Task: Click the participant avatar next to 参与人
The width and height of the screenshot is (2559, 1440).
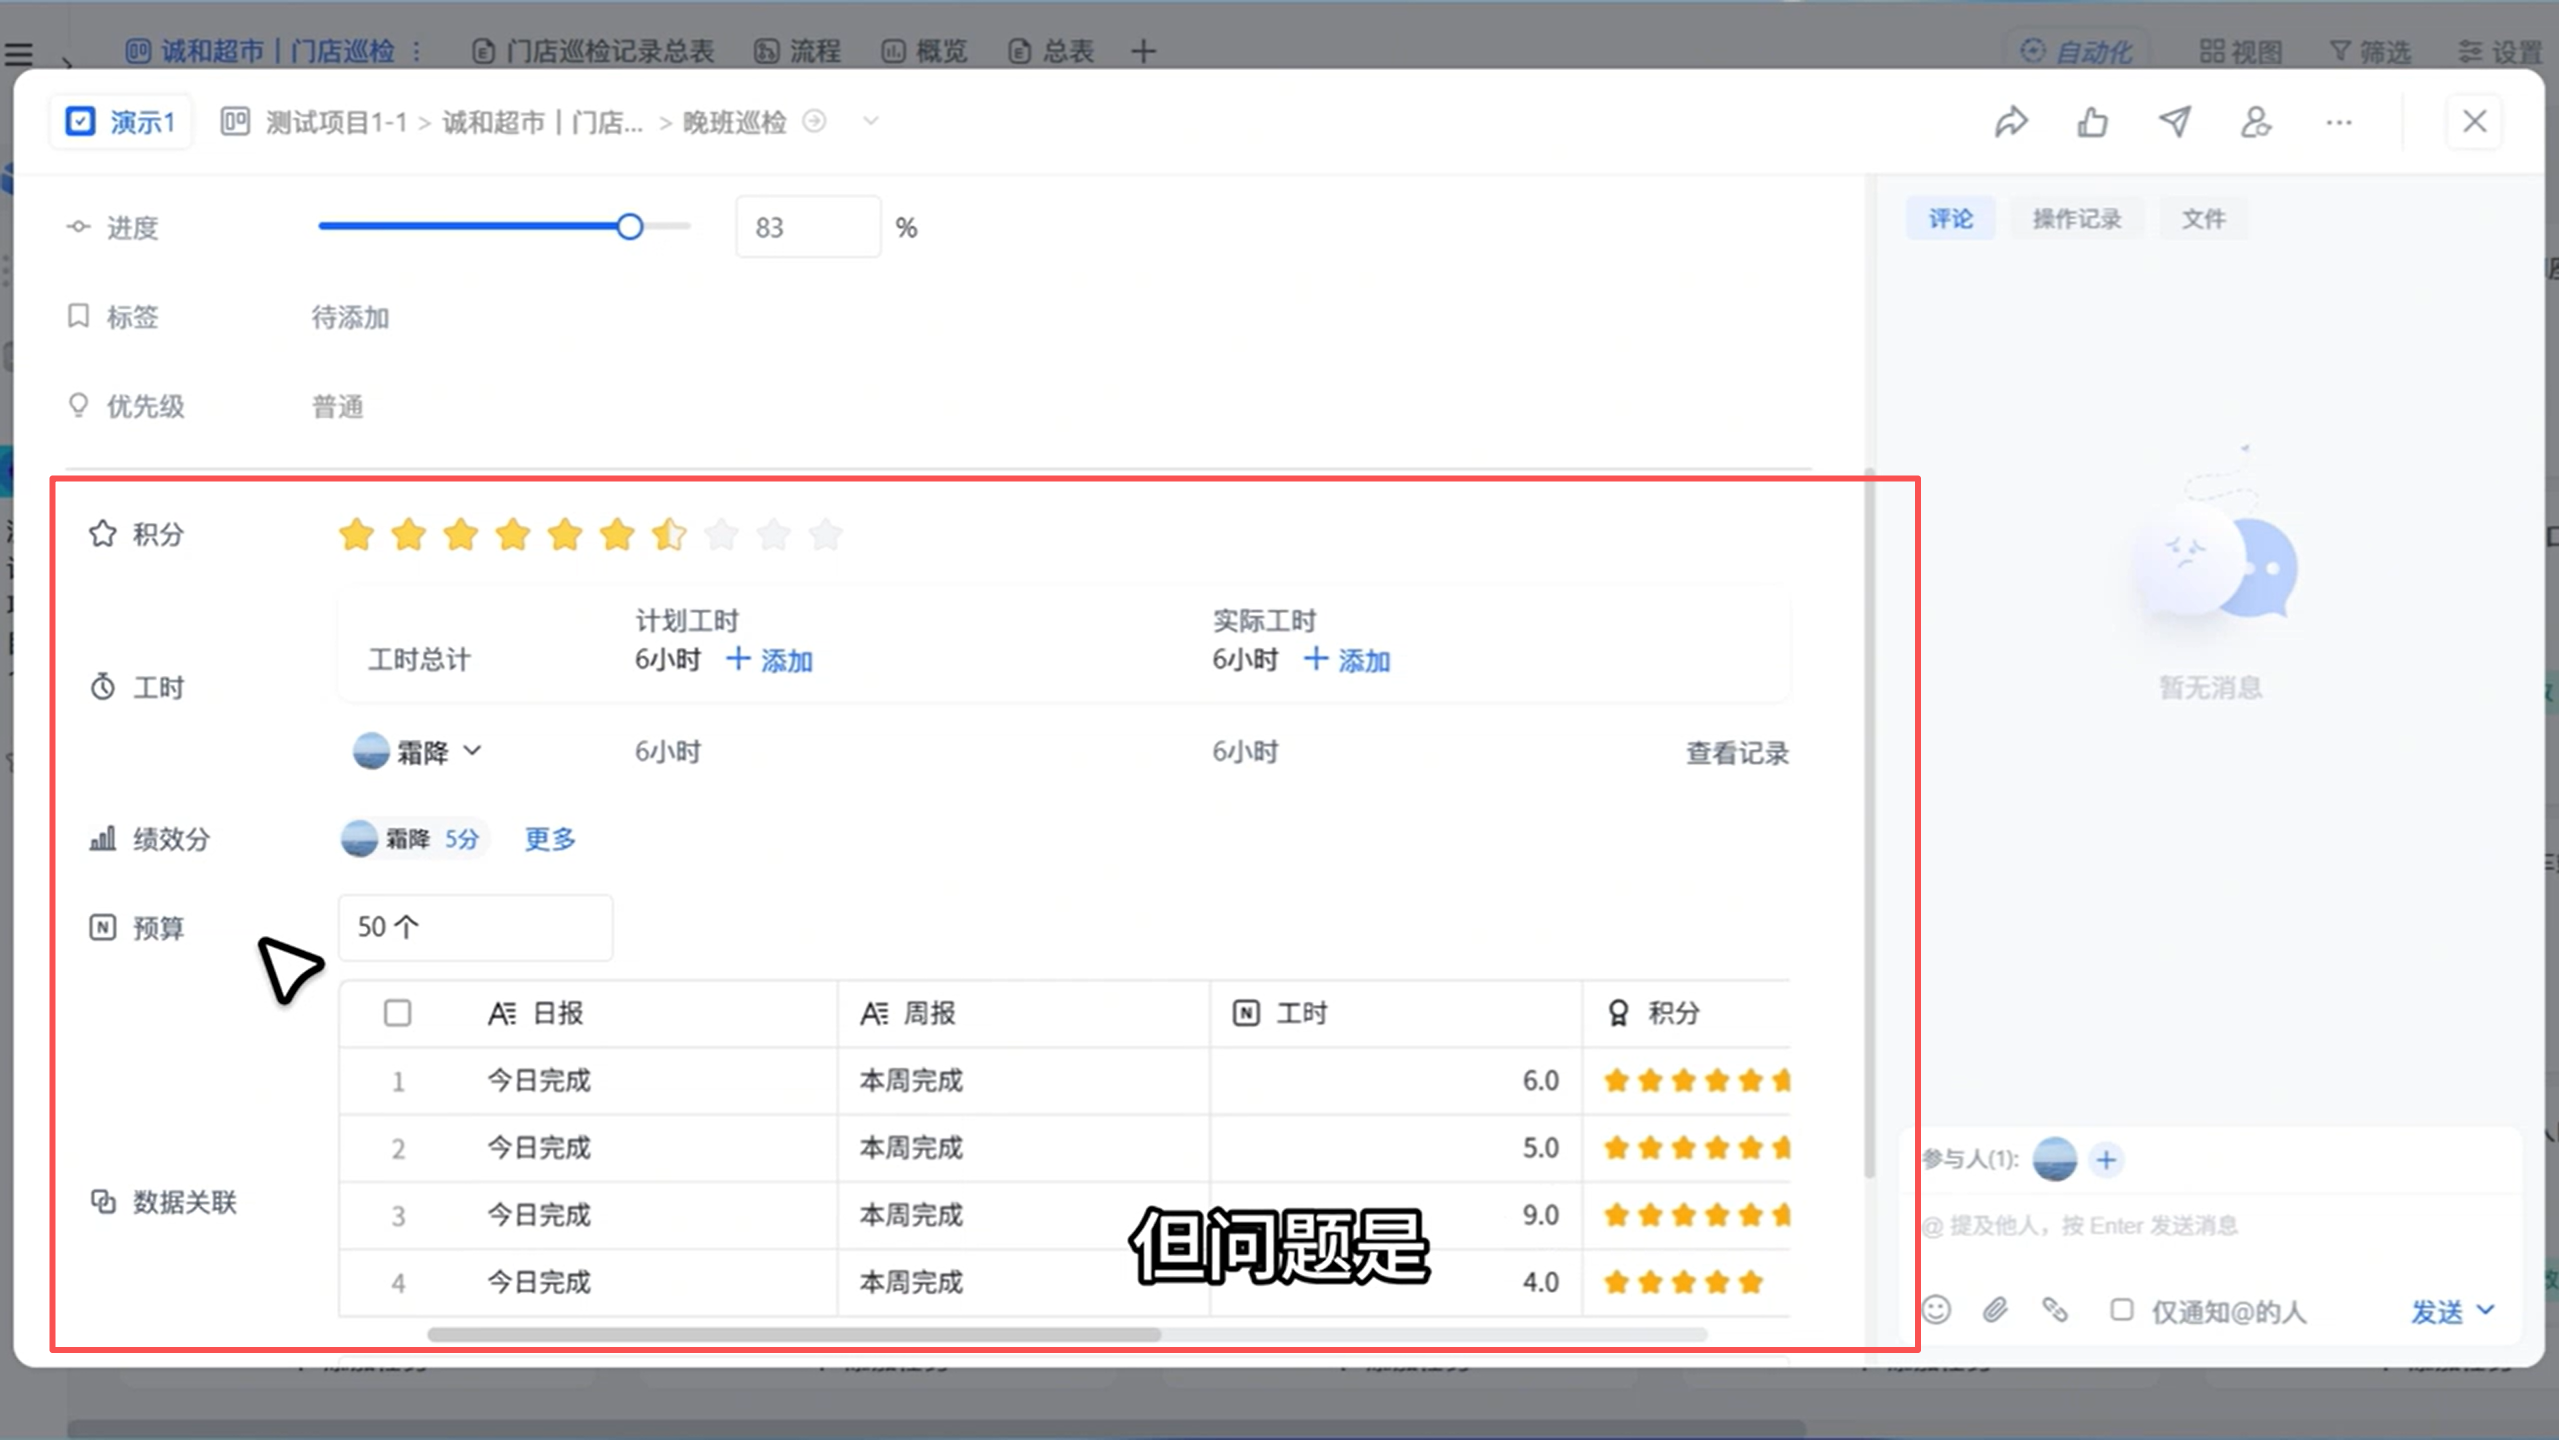Action: pyautogui.click(x=2055, y=1160)
